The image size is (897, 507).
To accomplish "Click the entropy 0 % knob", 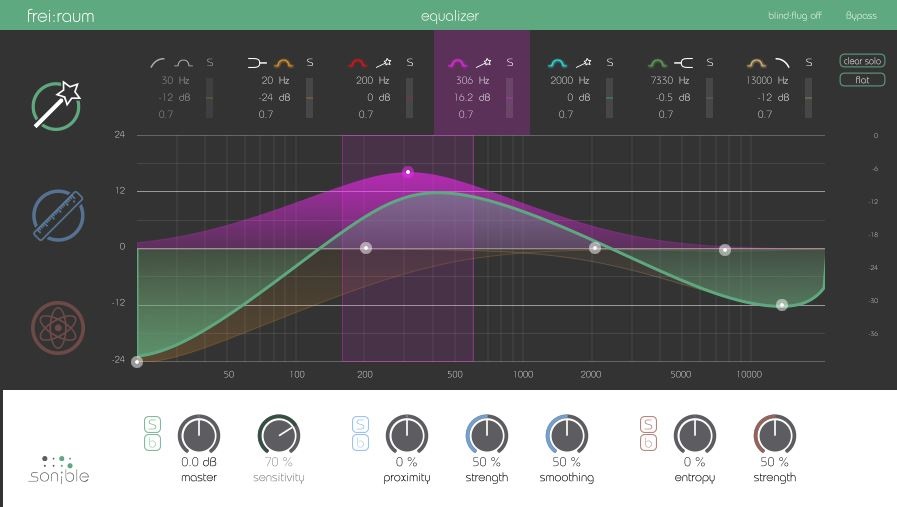I will 694,435.
